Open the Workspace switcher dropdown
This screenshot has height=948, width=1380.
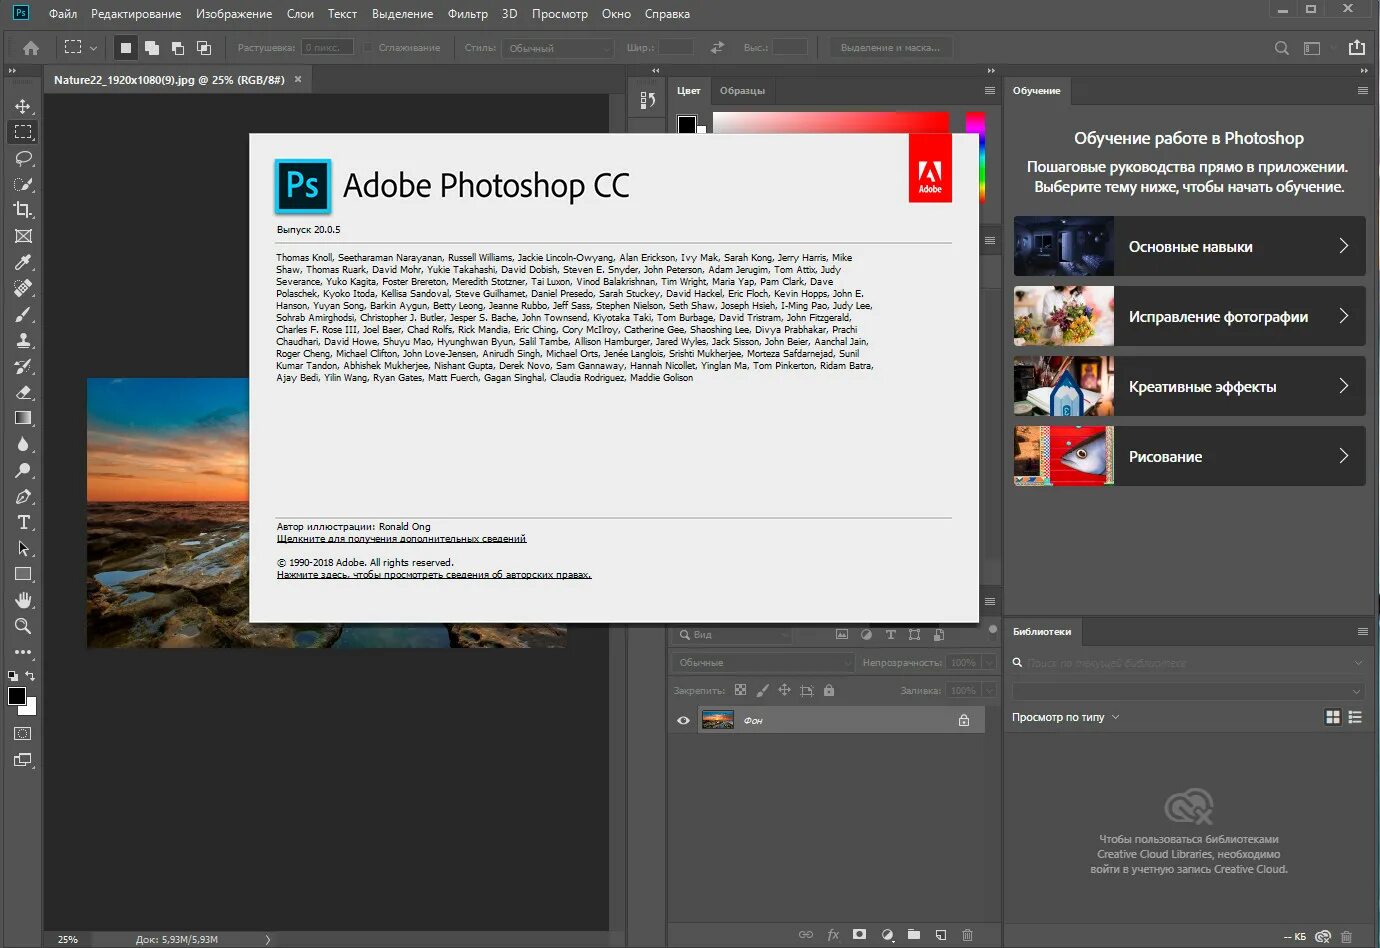pyautogui.click(x=1312, y=48)
